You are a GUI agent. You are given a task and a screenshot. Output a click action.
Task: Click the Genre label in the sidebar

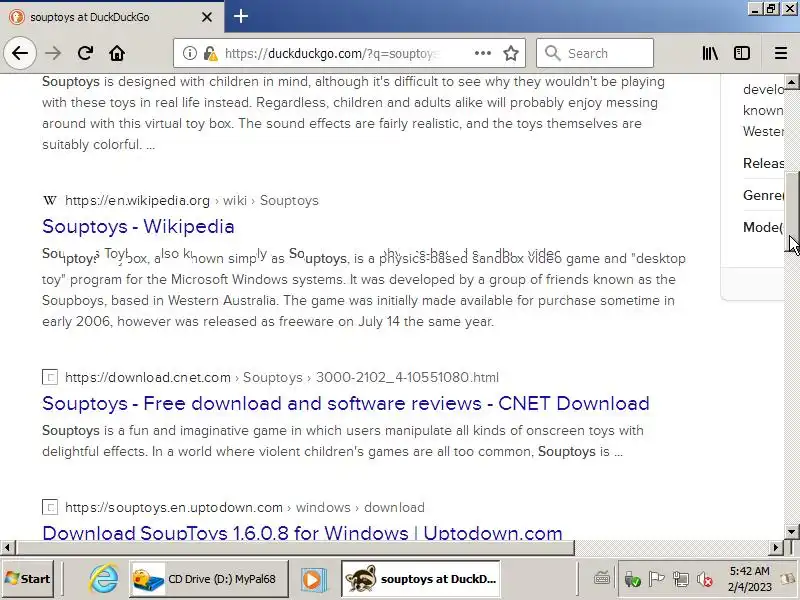coord(763,195)
